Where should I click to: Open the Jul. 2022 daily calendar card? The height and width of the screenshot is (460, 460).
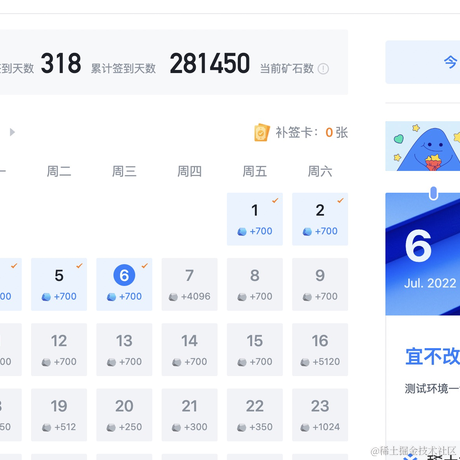(423, 254)
